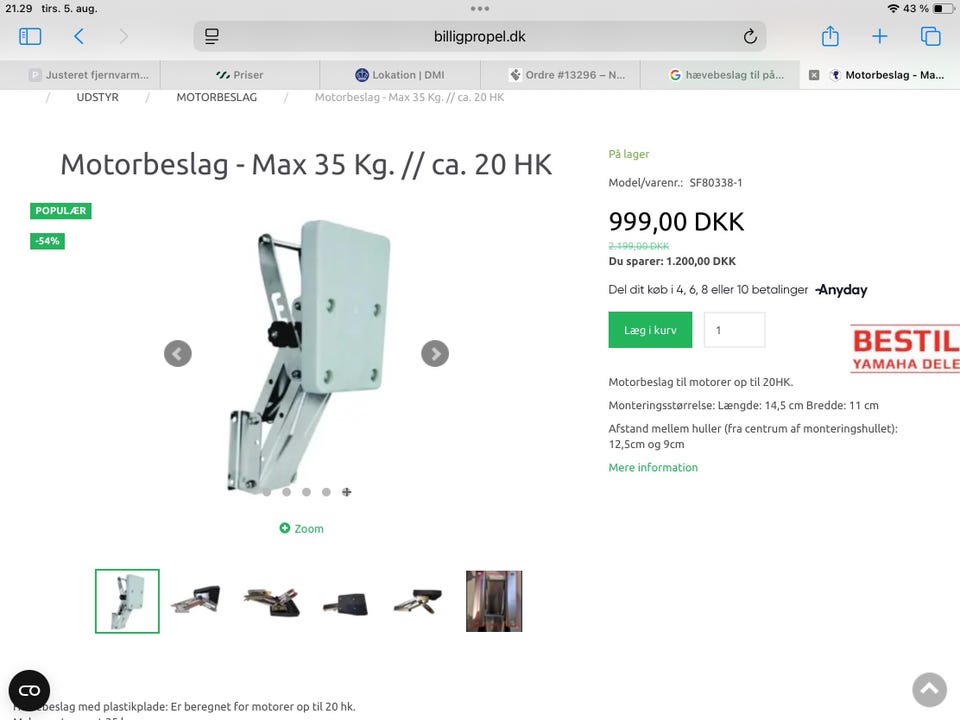Show the previous product image
Image resolution: width=960 pixels, height=720 pixels.
(x=178, y=353)
